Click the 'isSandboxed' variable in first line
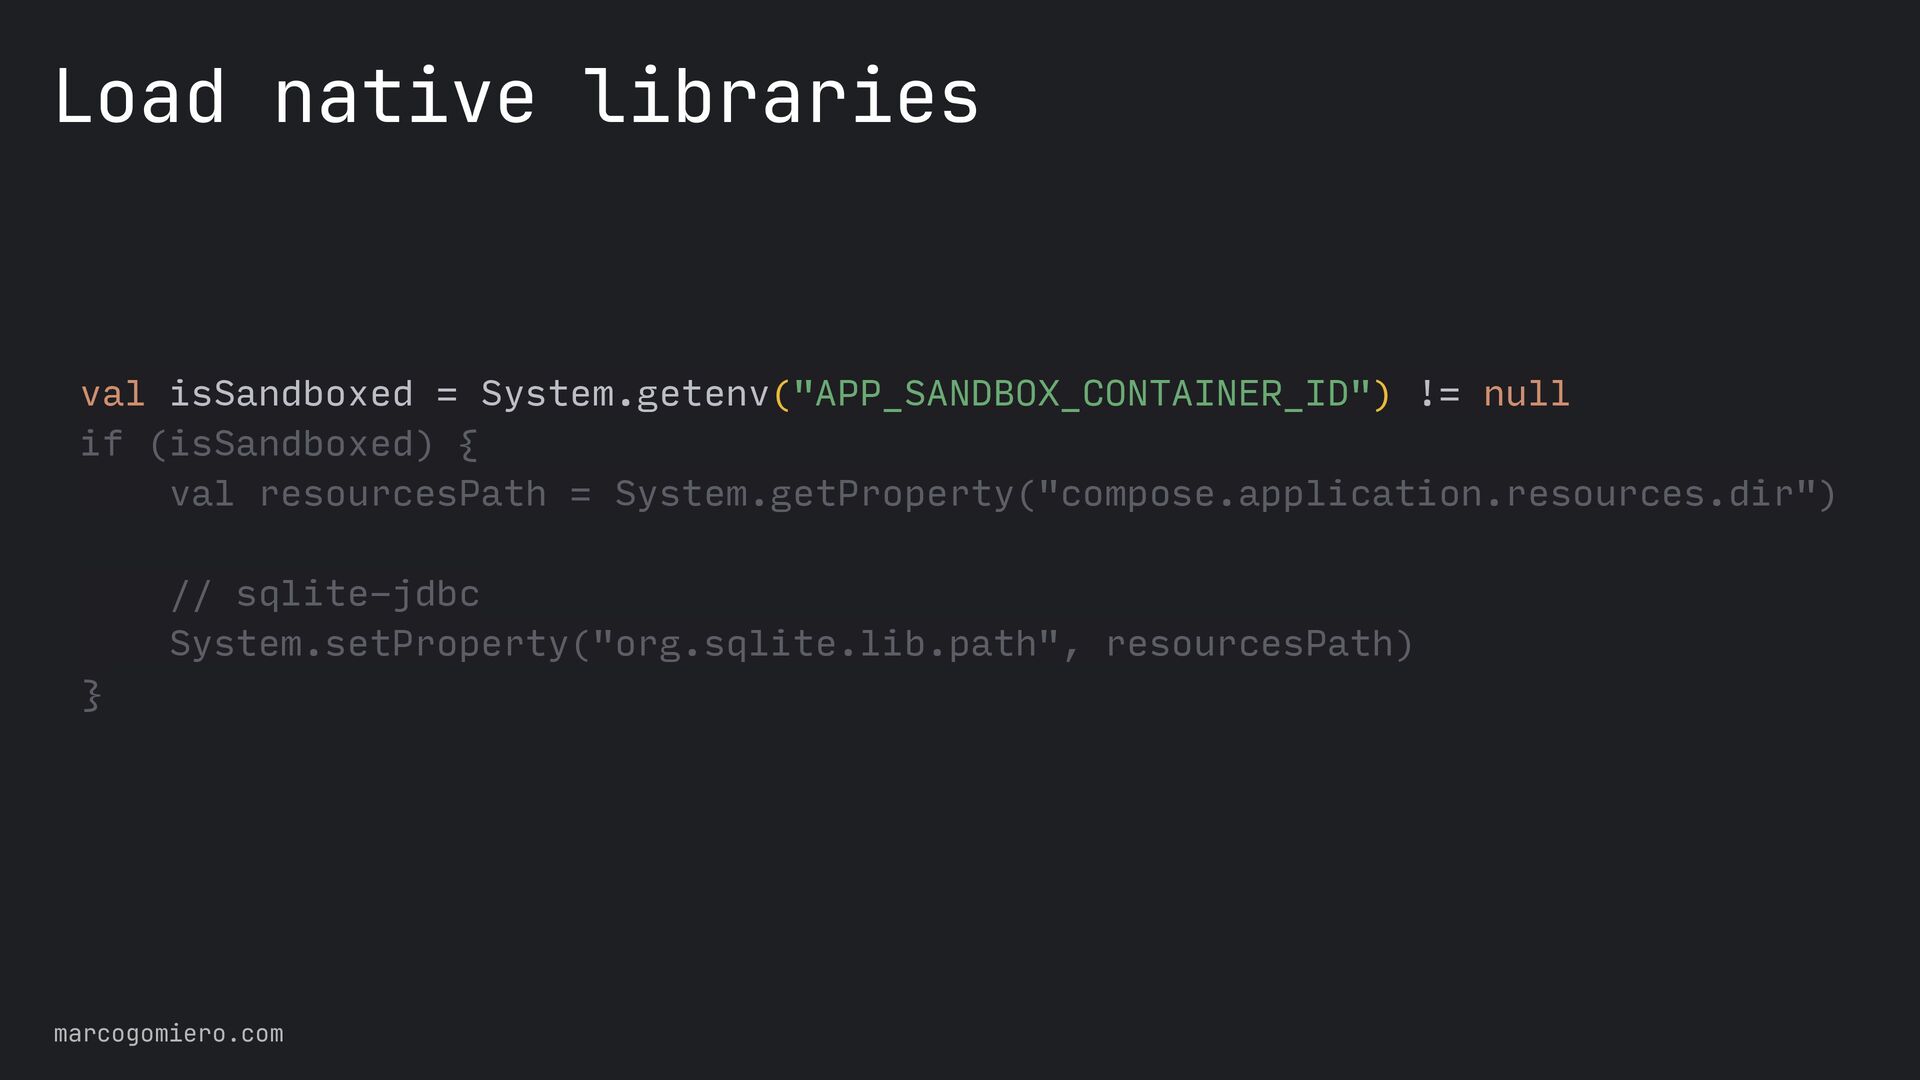 tap(291, 393)
